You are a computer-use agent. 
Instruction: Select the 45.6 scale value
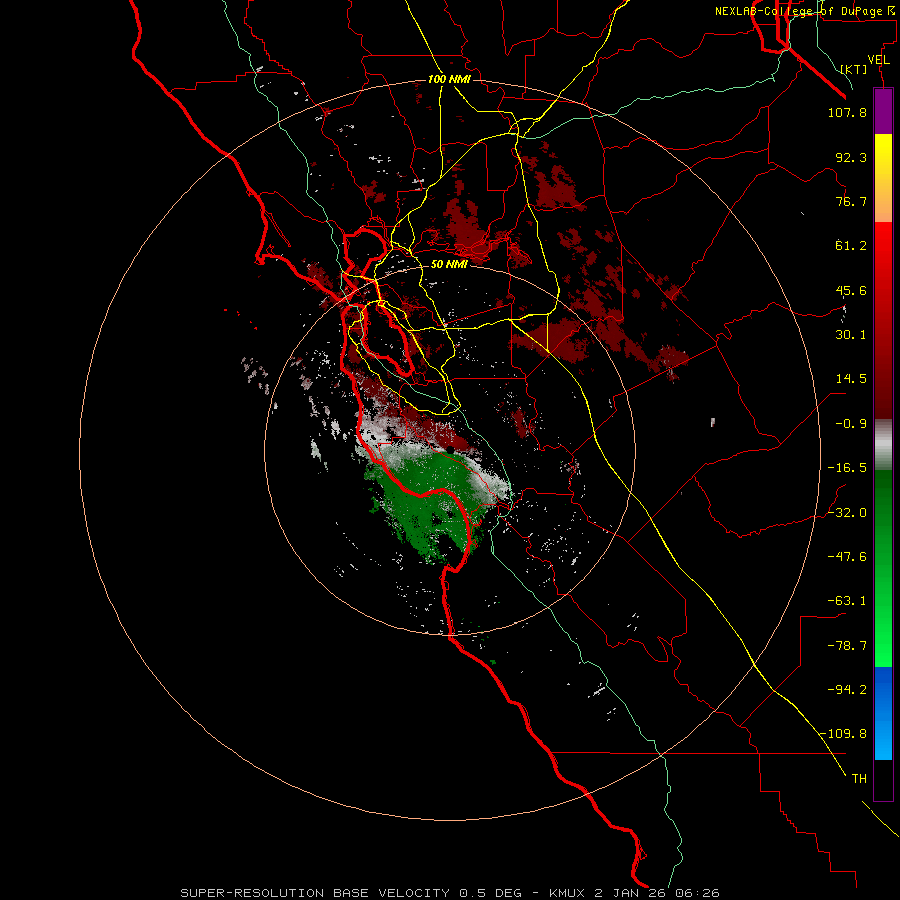(x=851, y=290)
